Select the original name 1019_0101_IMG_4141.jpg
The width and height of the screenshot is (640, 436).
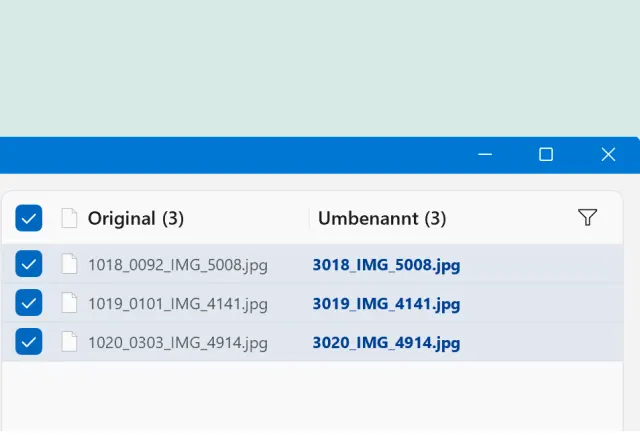[x=178, y=303]
